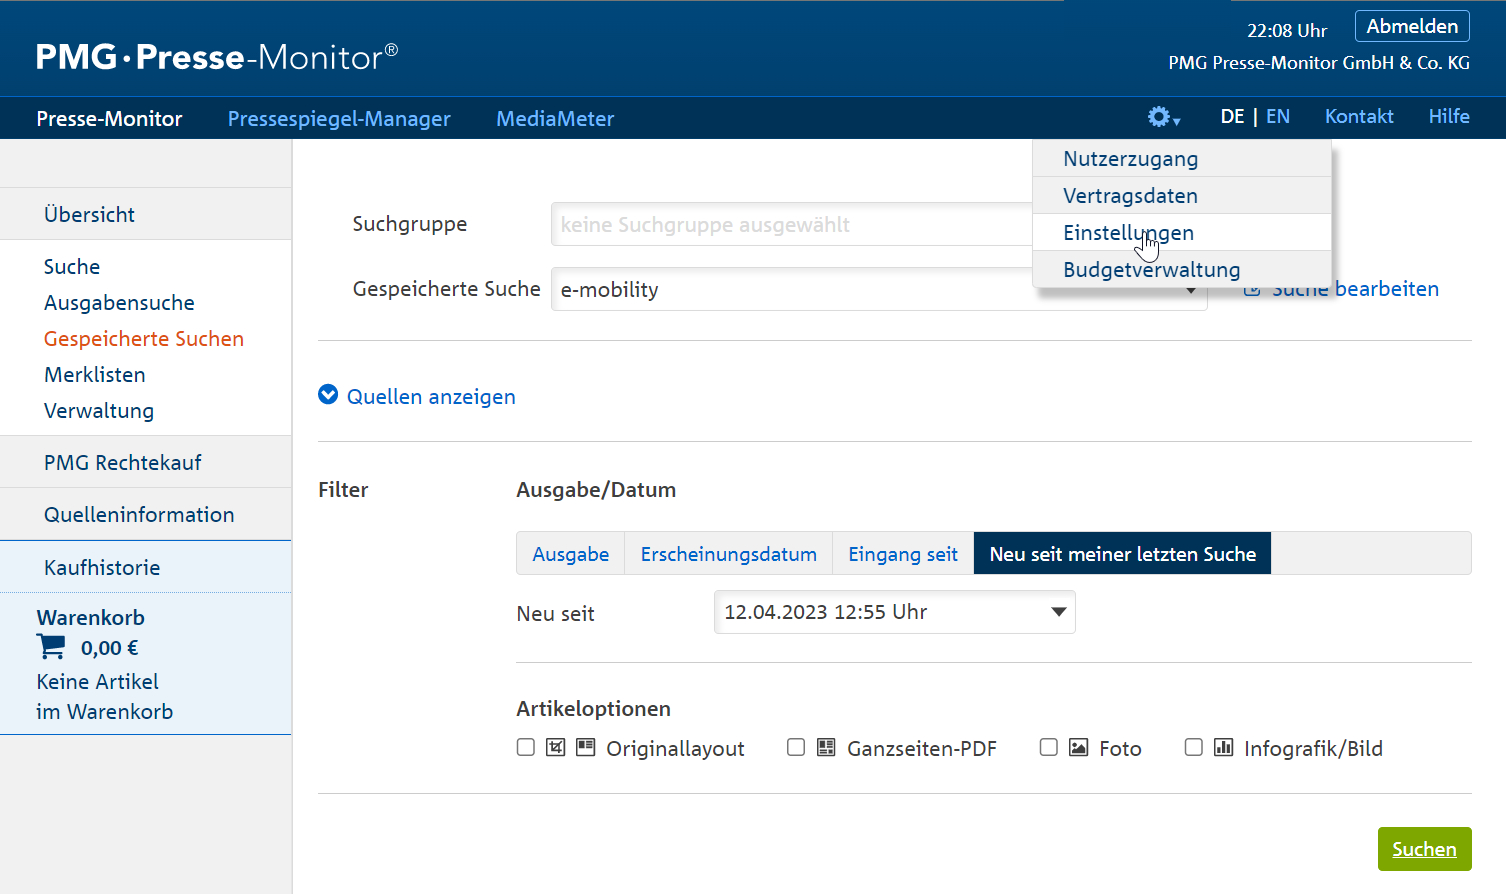Open PMG Rechtekauf in the sidebar
This screenshot has width=1506, height=894.
(x=122, y=462)
